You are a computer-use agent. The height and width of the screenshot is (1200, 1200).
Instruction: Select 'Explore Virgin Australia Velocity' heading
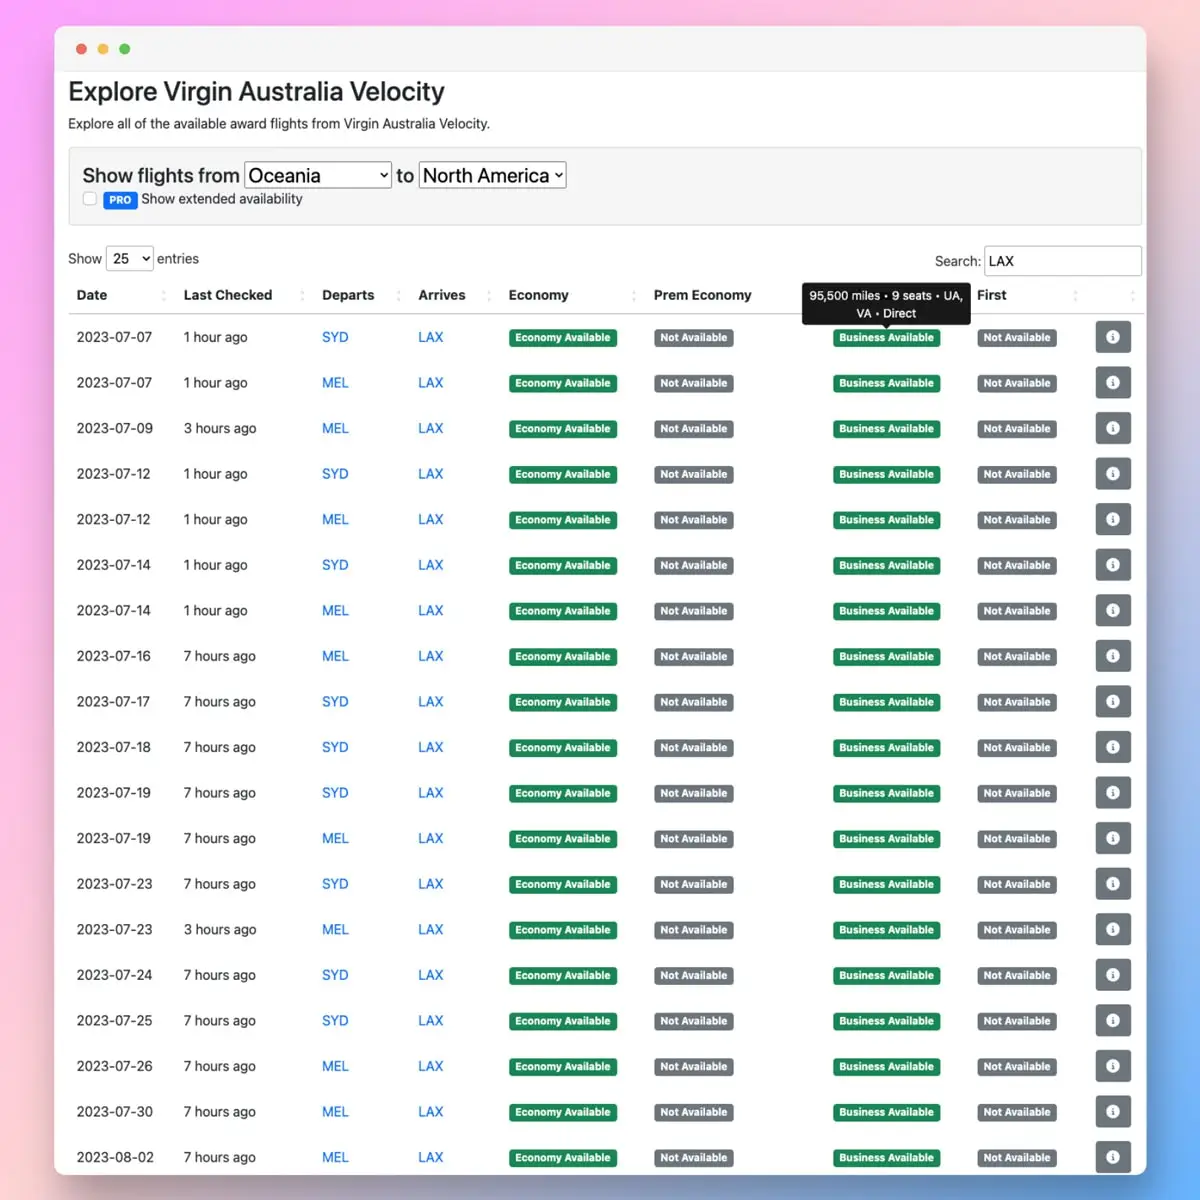click(256, 92)
